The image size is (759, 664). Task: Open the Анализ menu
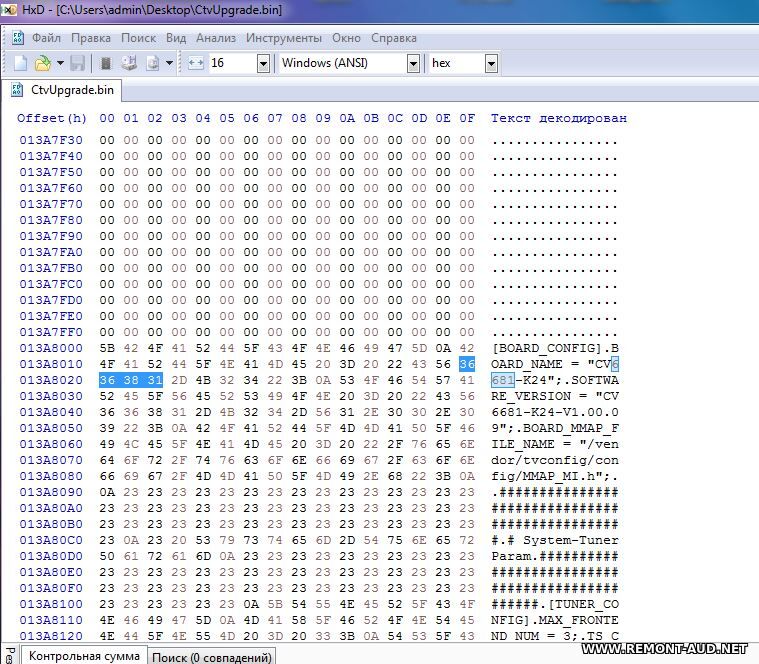click(x=216, y=38)
